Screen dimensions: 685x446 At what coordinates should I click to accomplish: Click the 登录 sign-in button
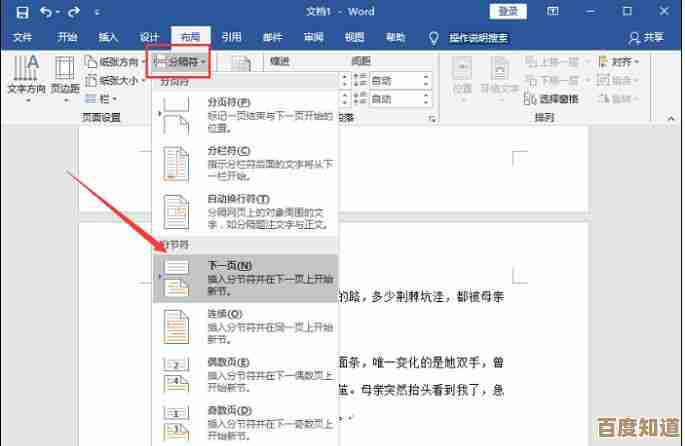[508, 11]
